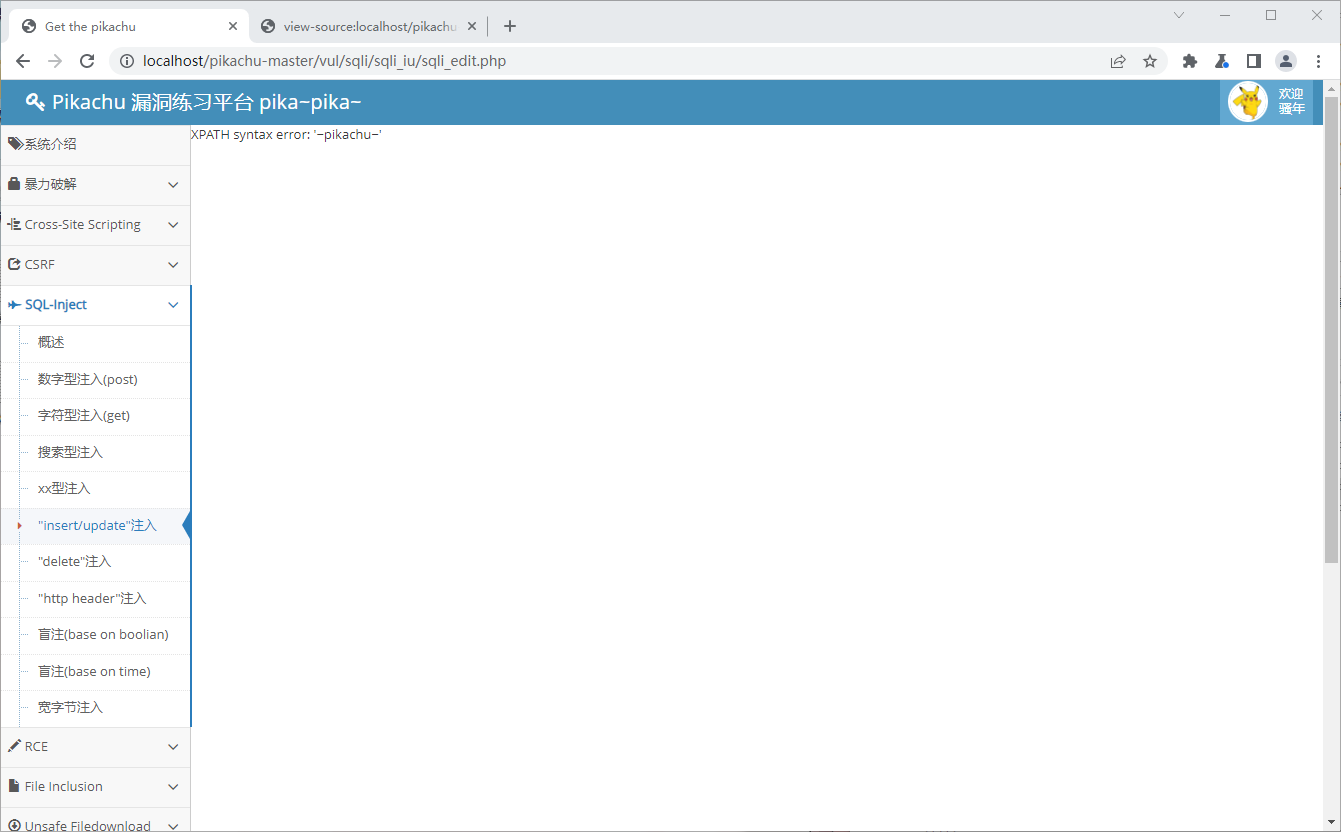Bookmark this page with star icon
Viewport: 1341px width, 832px height.
pyautogui.click(x=1150, y=61)
